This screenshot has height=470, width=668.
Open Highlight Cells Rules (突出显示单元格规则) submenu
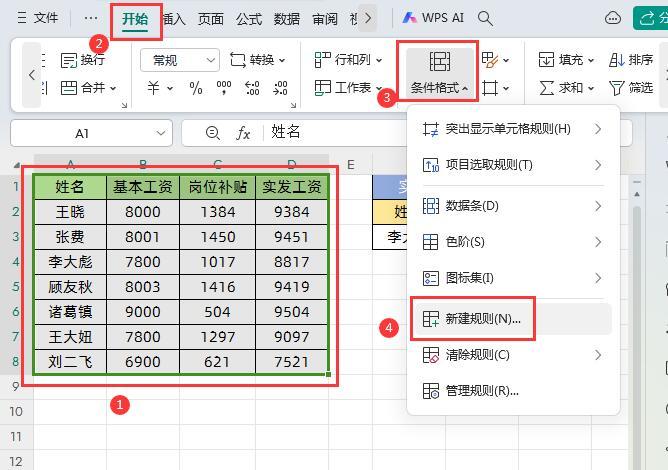point(510,129)
